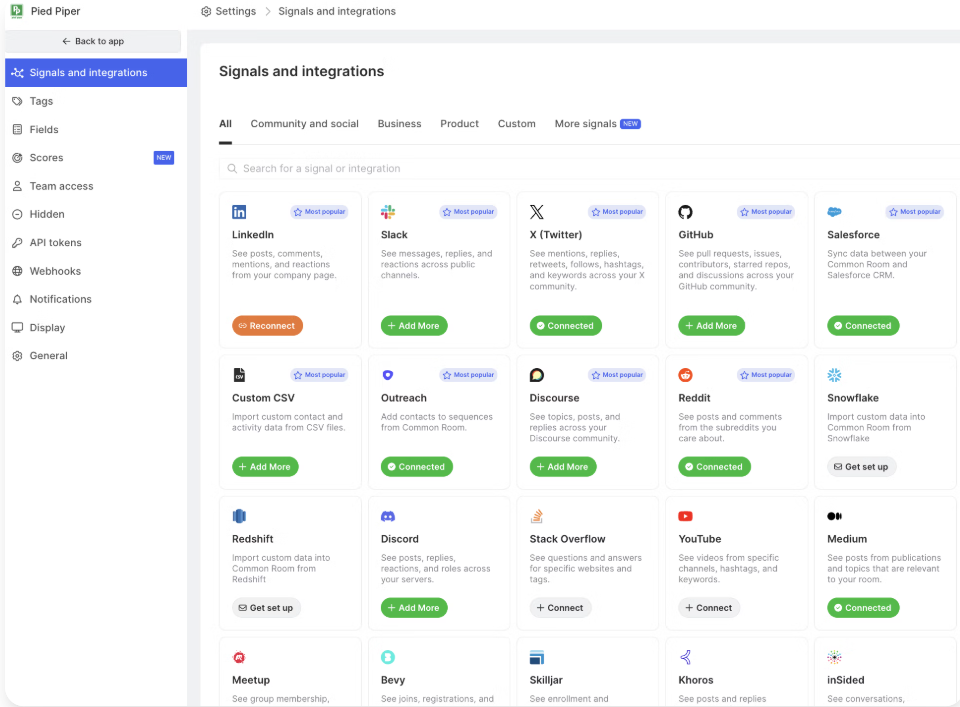Open the Business signals tab
Image resolution: width=960 pixels, height=707 pixels.
click(x=399, y=123)
